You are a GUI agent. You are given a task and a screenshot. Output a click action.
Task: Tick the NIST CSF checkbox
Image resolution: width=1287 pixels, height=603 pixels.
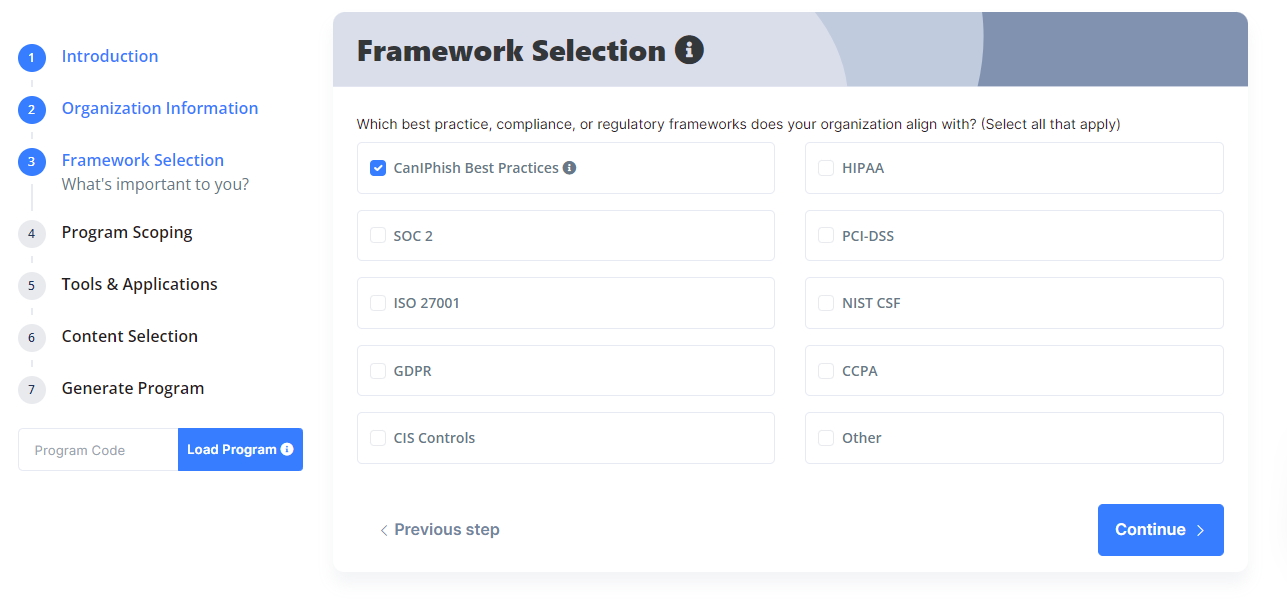826,303
